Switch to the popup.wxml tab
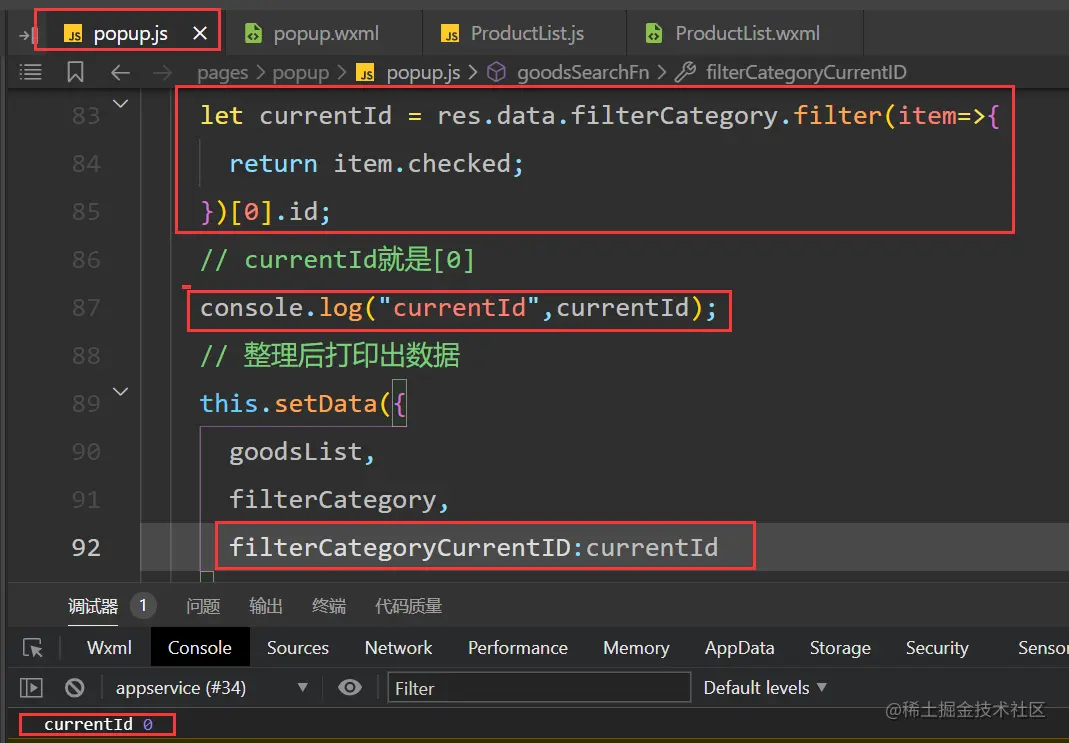1069x743 pixels. tap(312, 33)
